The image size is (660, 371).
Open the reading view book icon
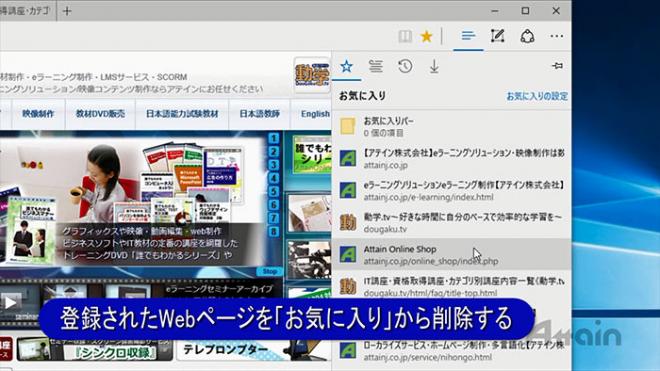pyautogui.click(x=405, y=36)
